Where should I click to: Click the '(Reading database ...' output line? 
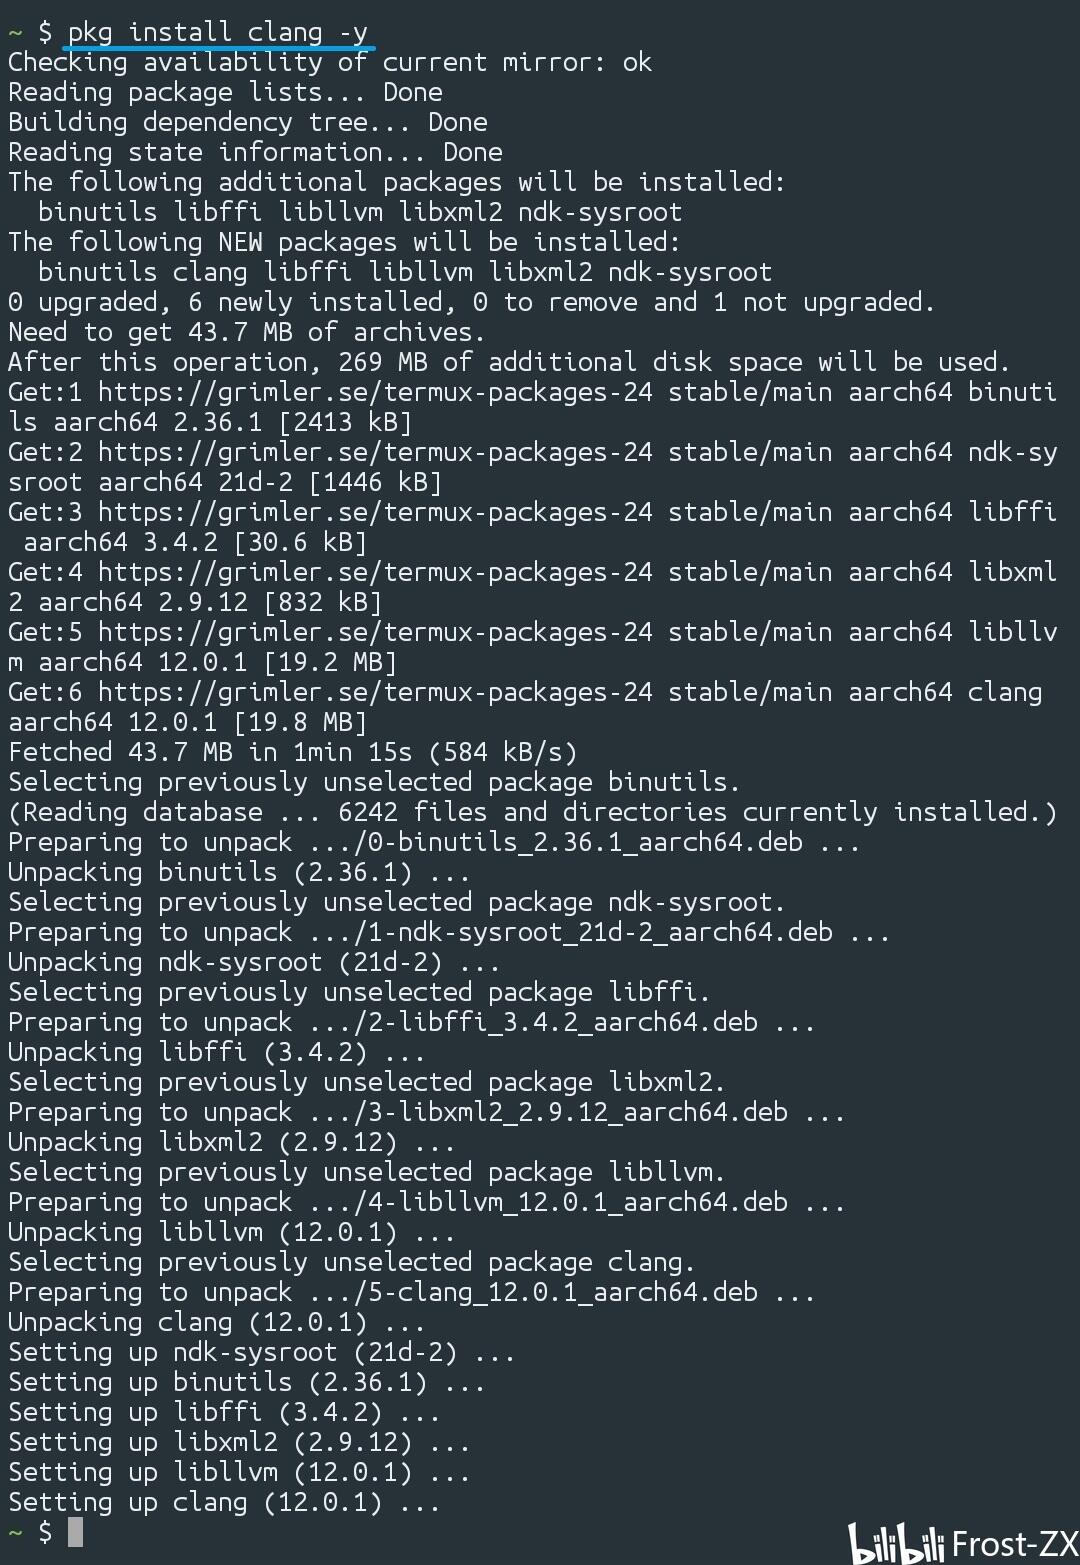532,812
